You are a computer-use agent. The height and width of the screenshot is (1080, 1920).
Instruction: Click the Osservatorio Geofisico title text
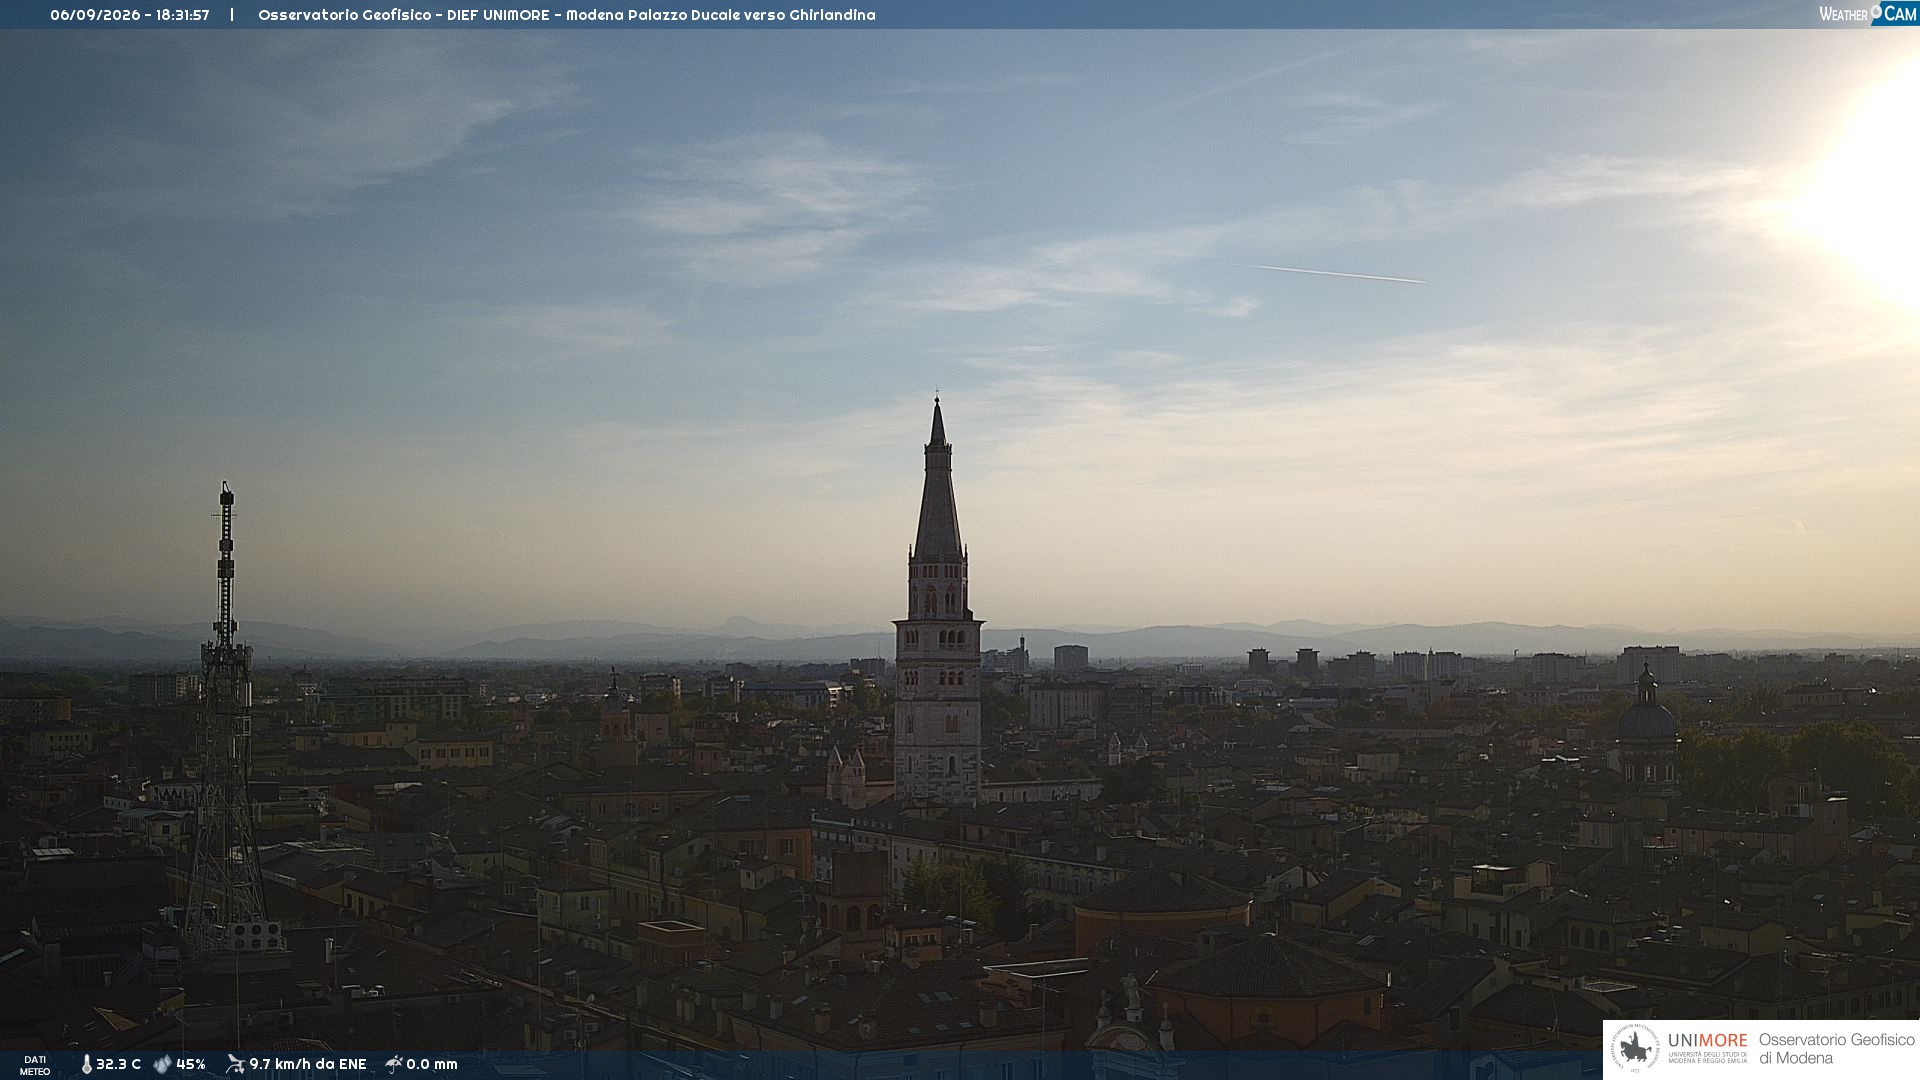click(345, 15)
